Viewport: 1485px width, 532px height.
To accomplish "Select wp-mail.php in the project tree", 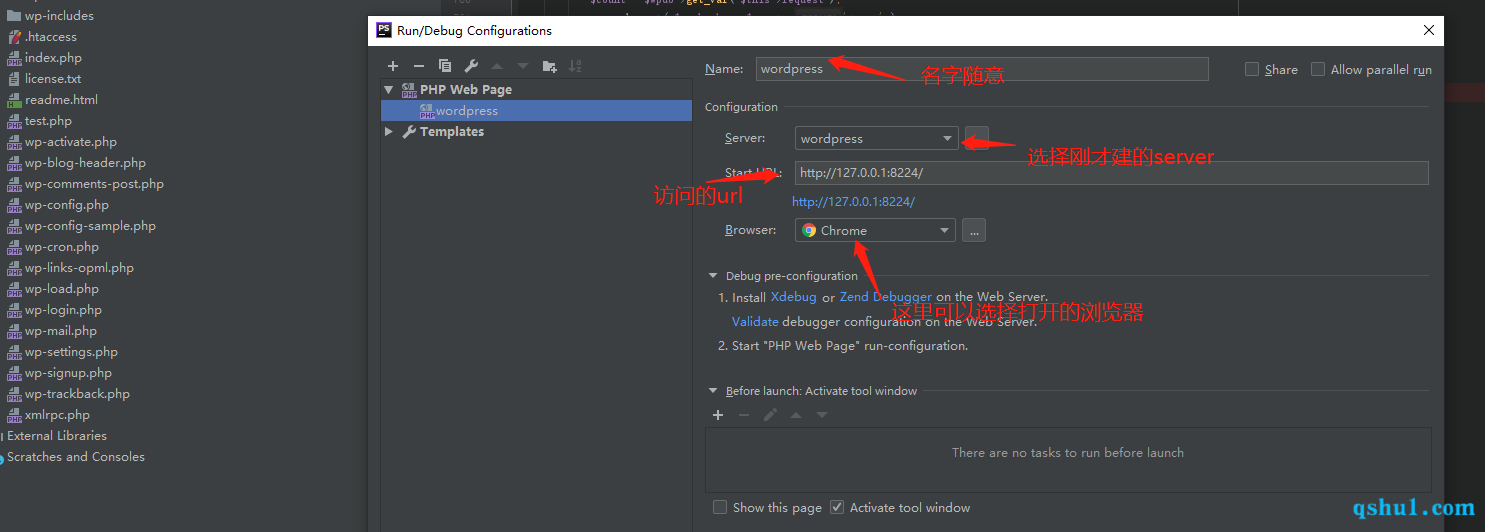I will click(x=61, y=331).
